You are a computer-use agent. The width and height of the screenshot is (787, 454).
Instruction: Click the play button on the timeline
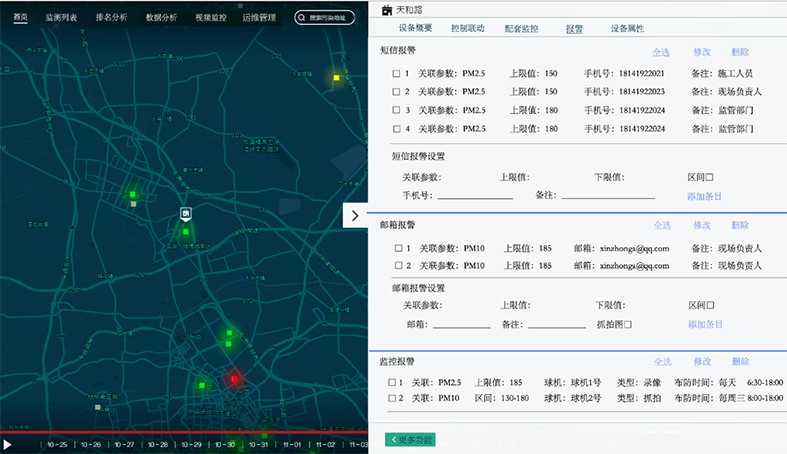7,444
